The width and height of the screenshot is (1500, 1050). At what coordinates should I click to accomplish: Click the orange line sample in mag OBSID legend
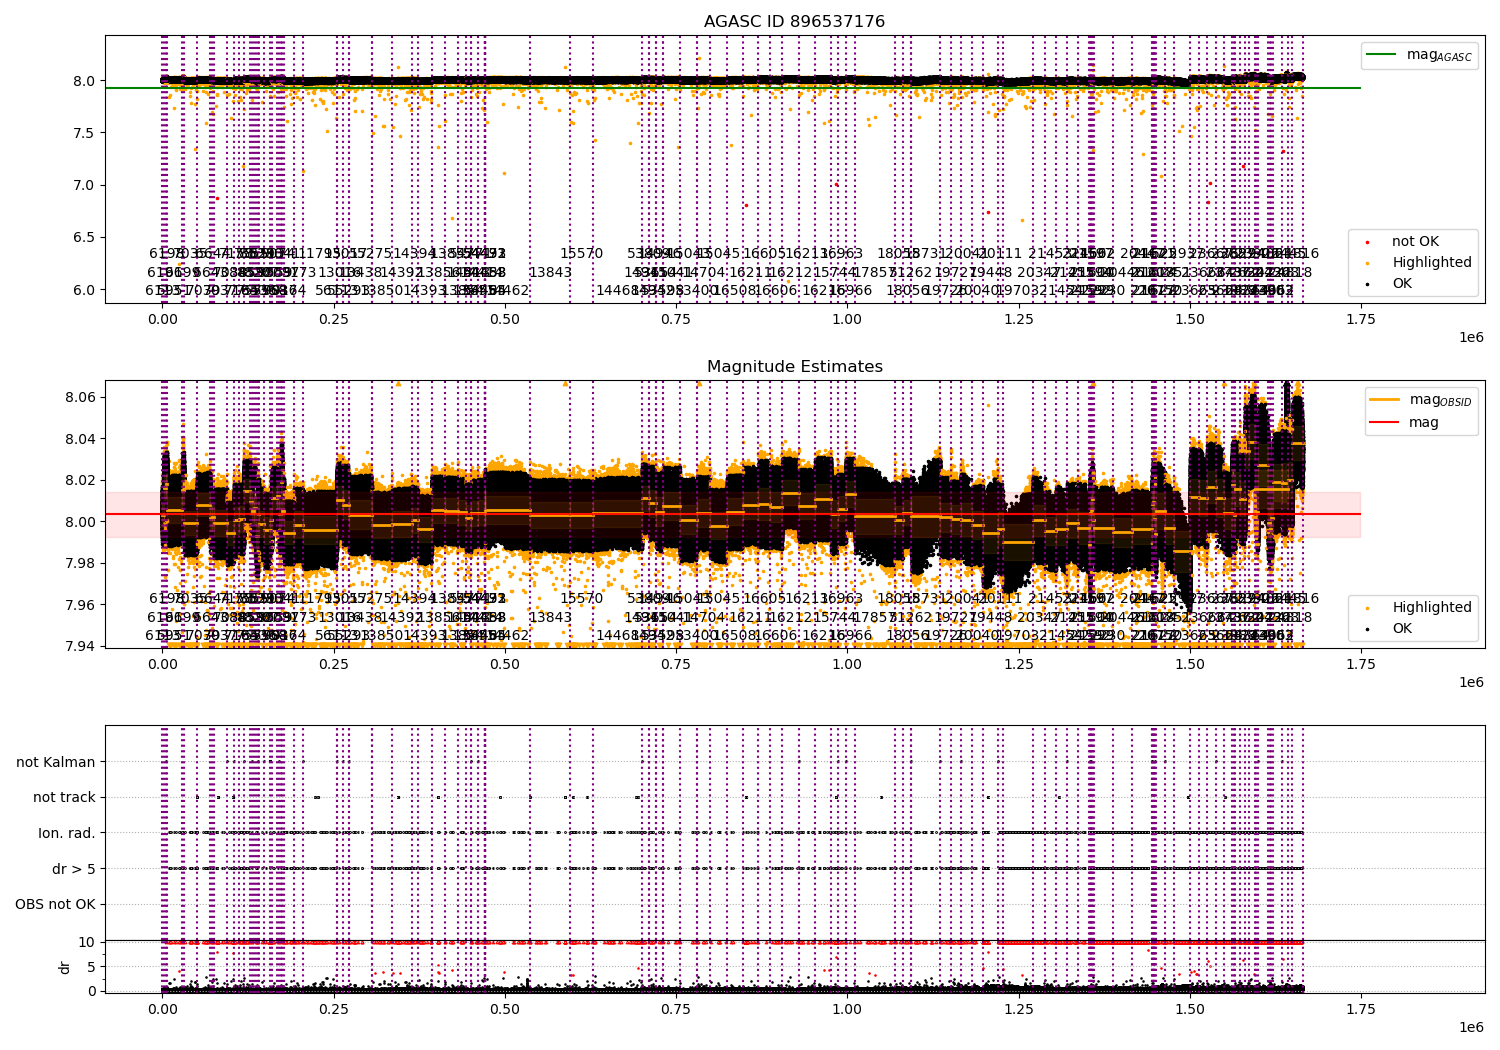point(1385,399)
